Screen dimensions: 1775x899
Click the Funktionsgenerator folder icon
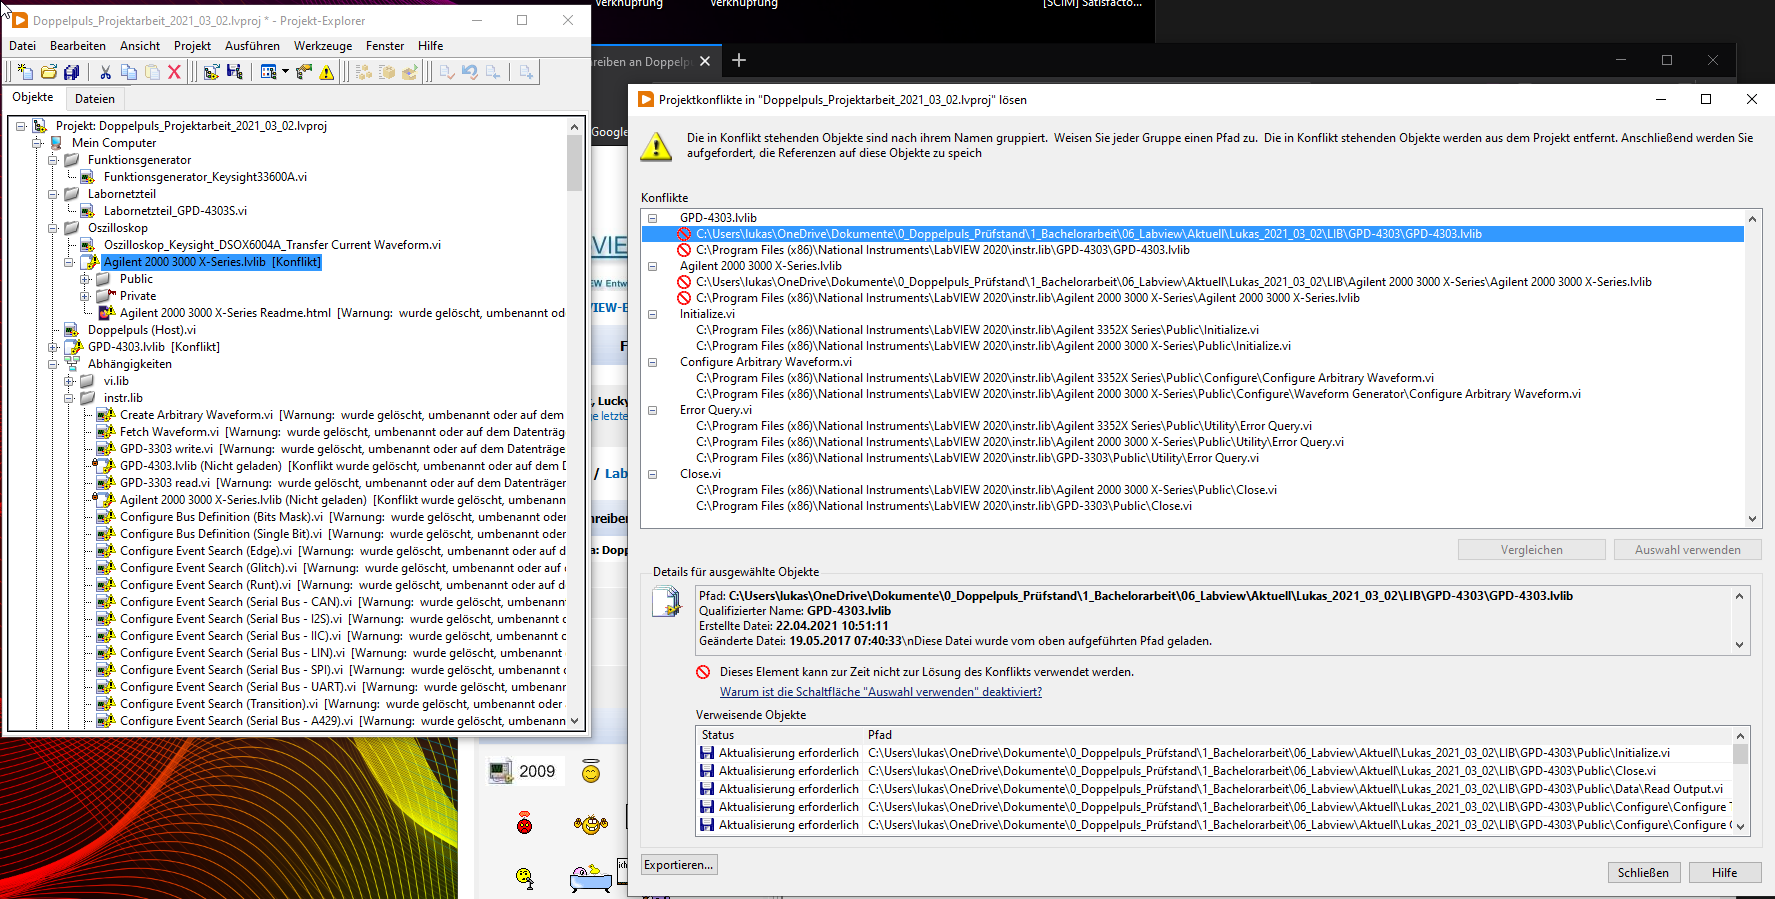pyautogui.click(x=72, y=160)
